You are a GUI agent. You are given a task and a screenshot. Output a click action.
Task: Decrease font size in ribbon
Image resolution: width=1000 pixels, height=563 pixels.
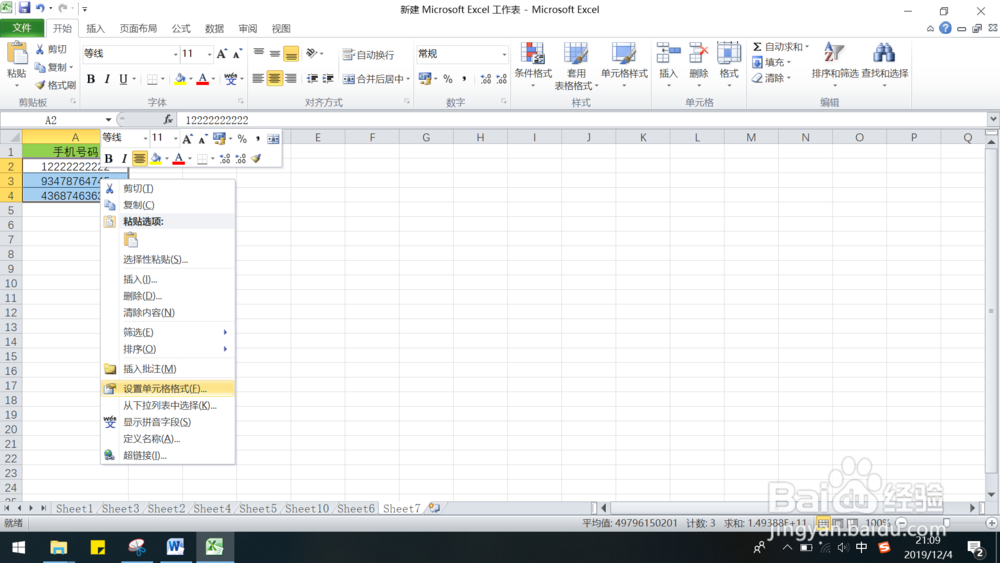pos(237,54)
